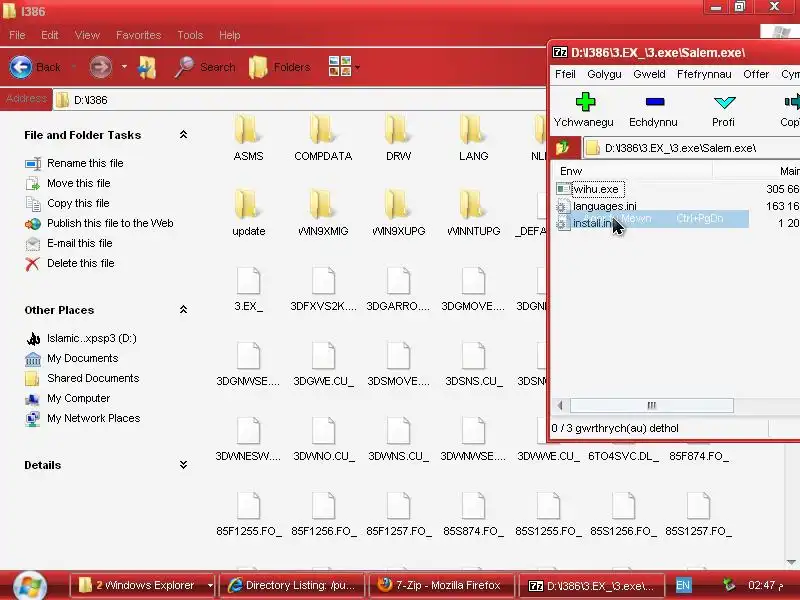This screenshot has height=600, width=800.
Task: Open the update folder
Action: [x=248, y=214]
